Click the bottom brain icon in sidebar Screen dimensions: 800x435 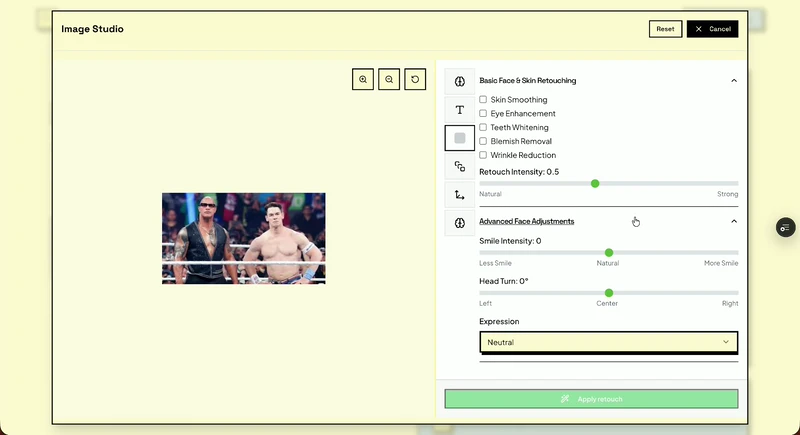coord(460,223)
